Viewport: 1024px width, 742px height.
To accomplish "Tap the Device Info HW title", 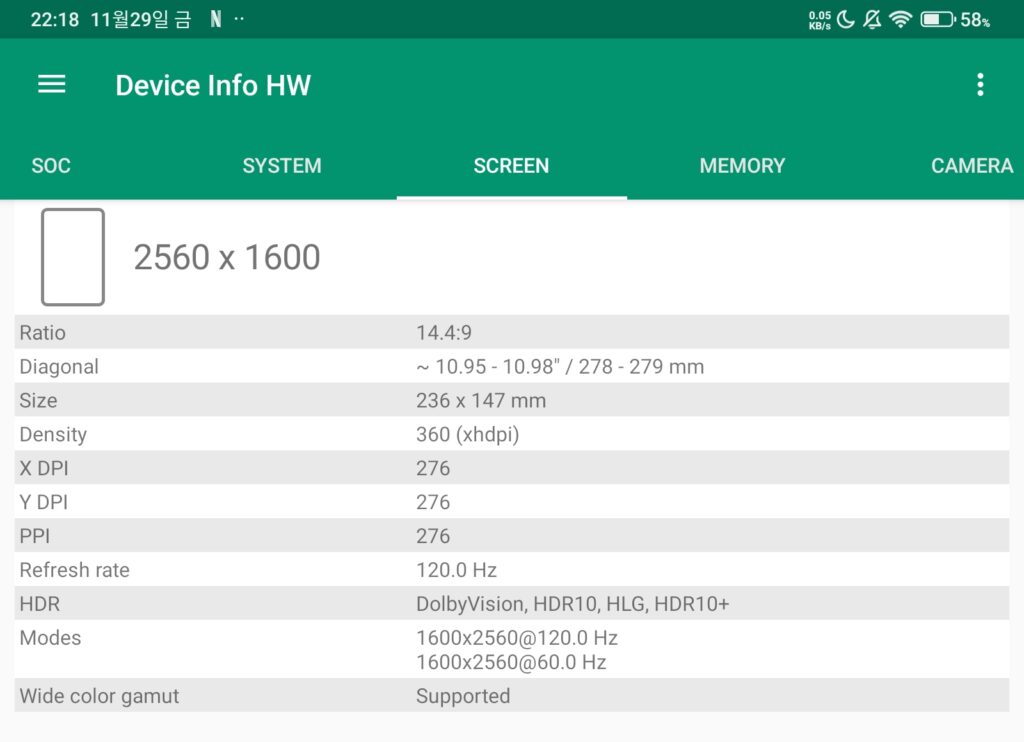I will tap(213, 86).
